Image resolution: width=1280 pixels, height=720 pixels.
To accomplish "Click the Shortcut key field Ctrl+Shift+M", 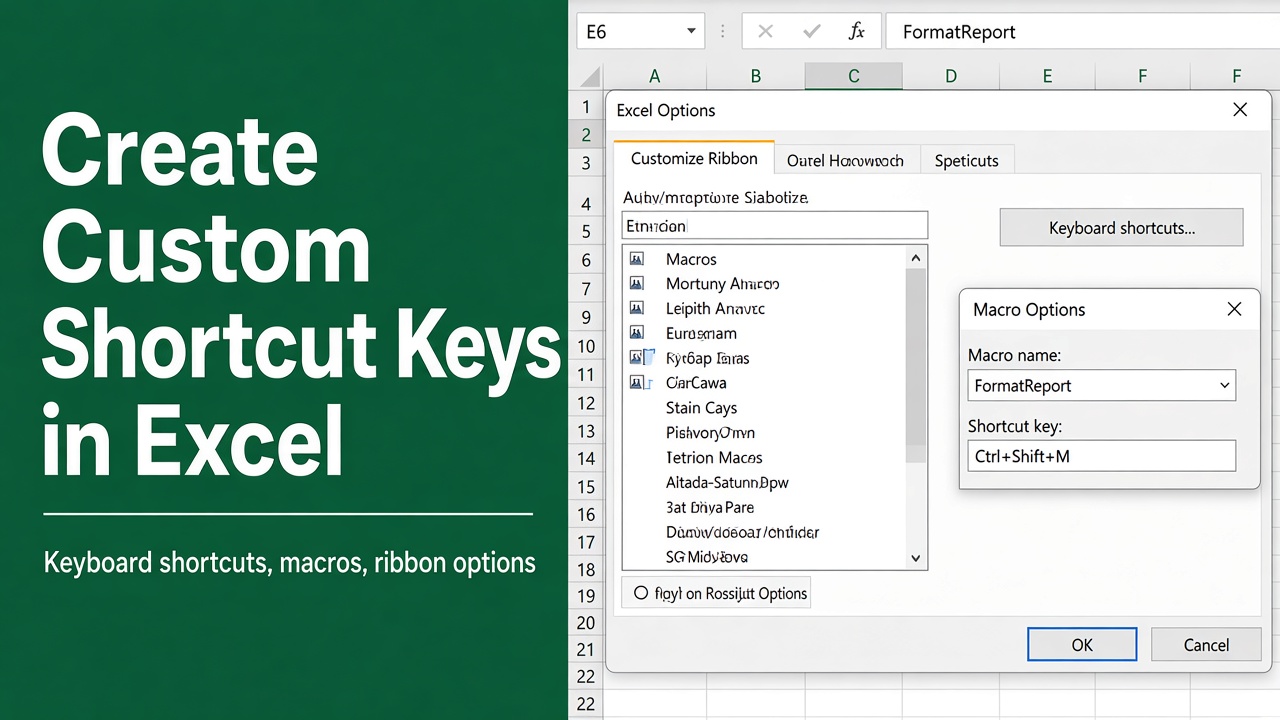I will (1102, 456).
